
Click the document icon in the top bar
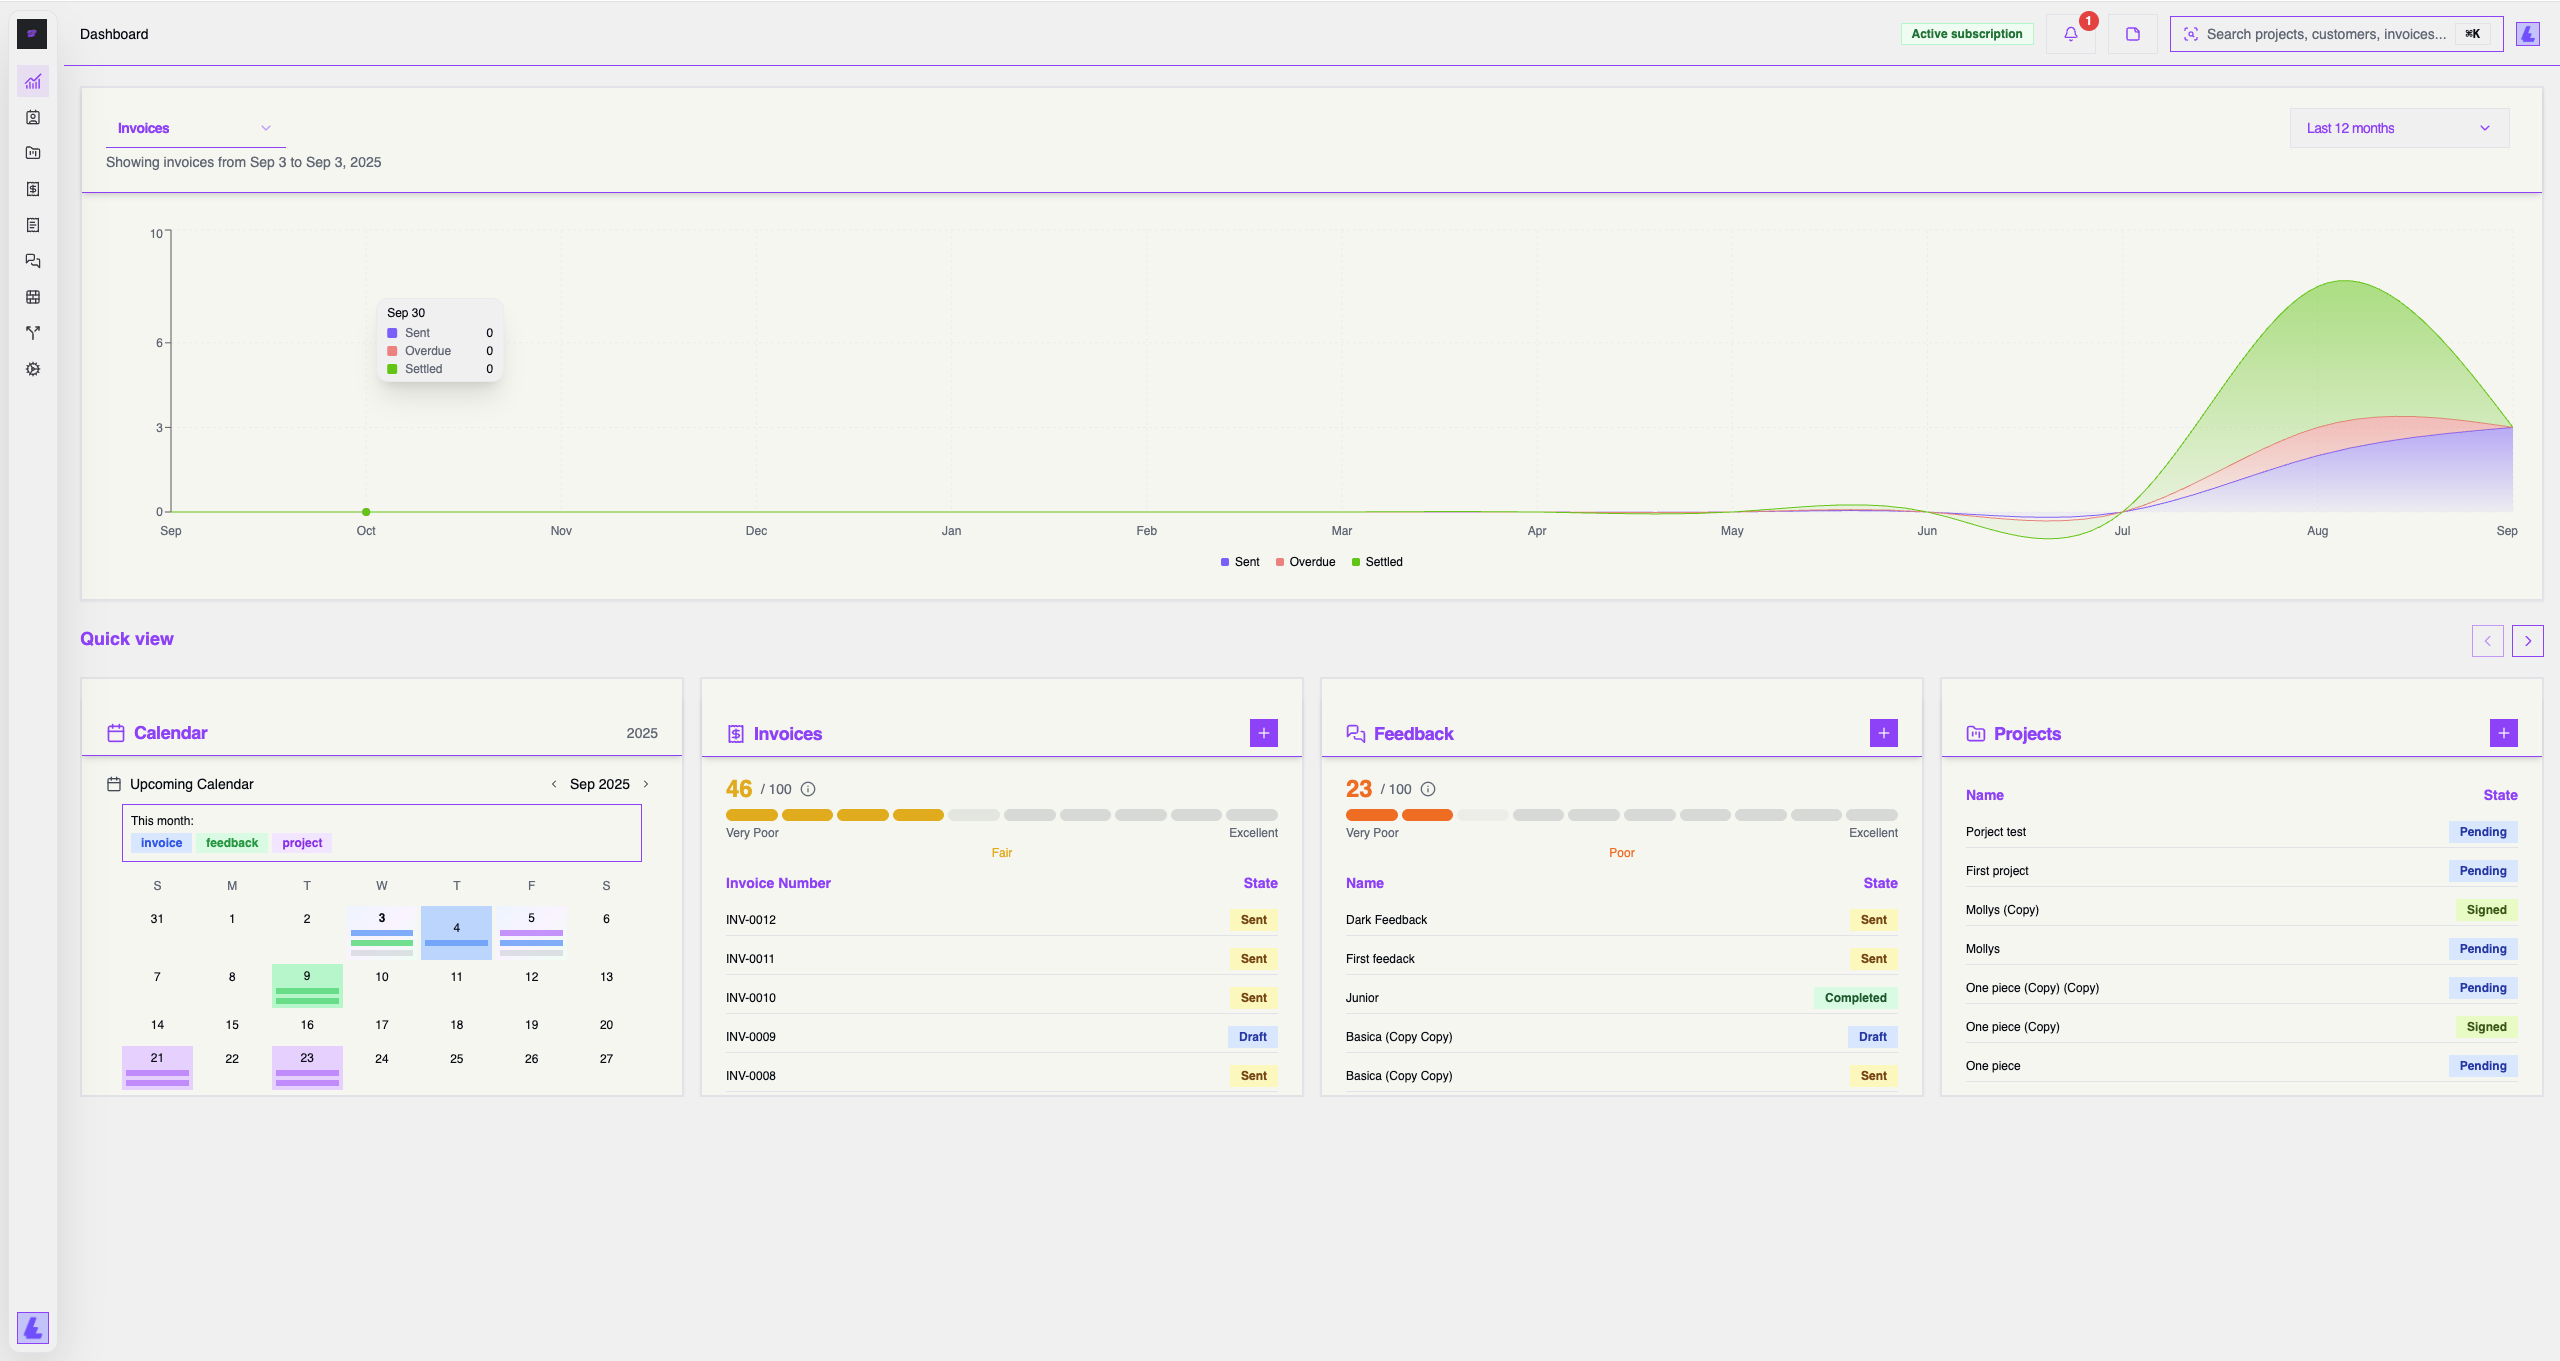point(2131,33)
